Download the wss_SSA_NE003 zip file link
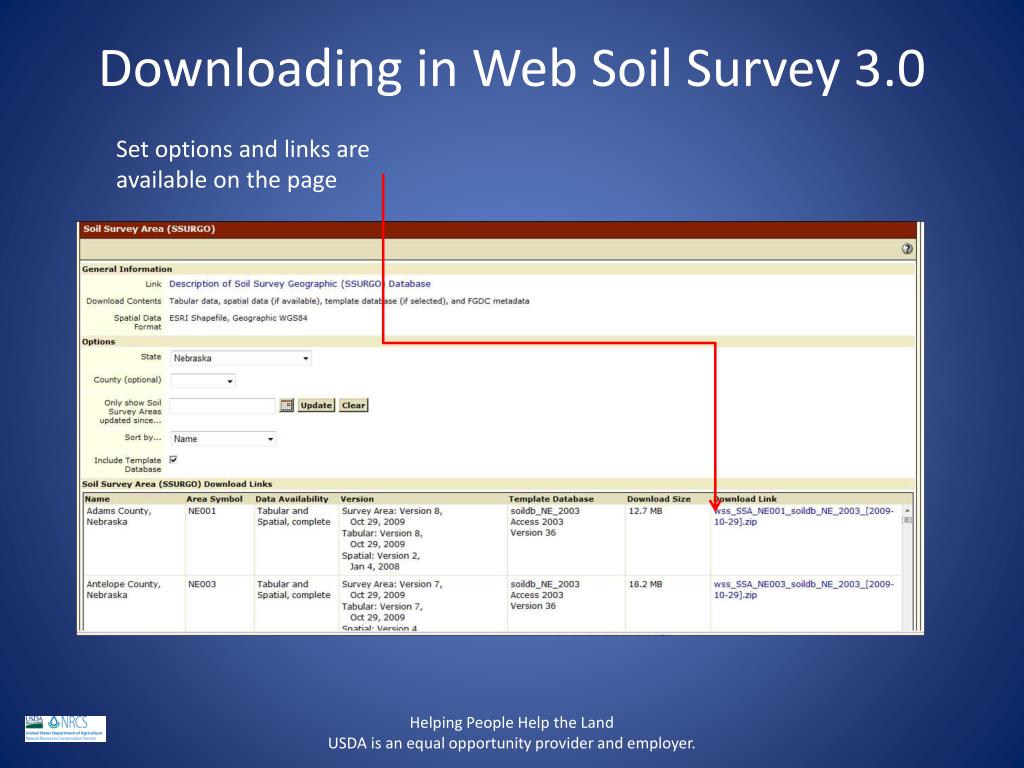The height and width of the screenshot is (768, 1024). pos(804,589)
